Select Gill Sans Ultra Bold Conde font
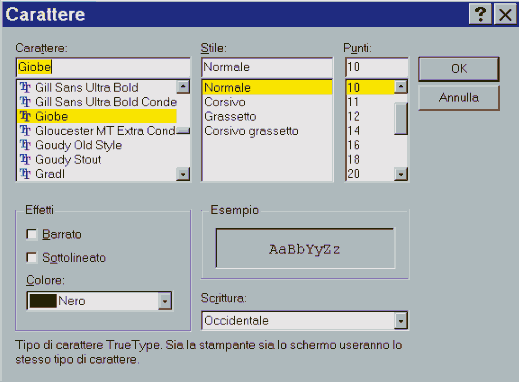519x382 pixels. (97, 102)
